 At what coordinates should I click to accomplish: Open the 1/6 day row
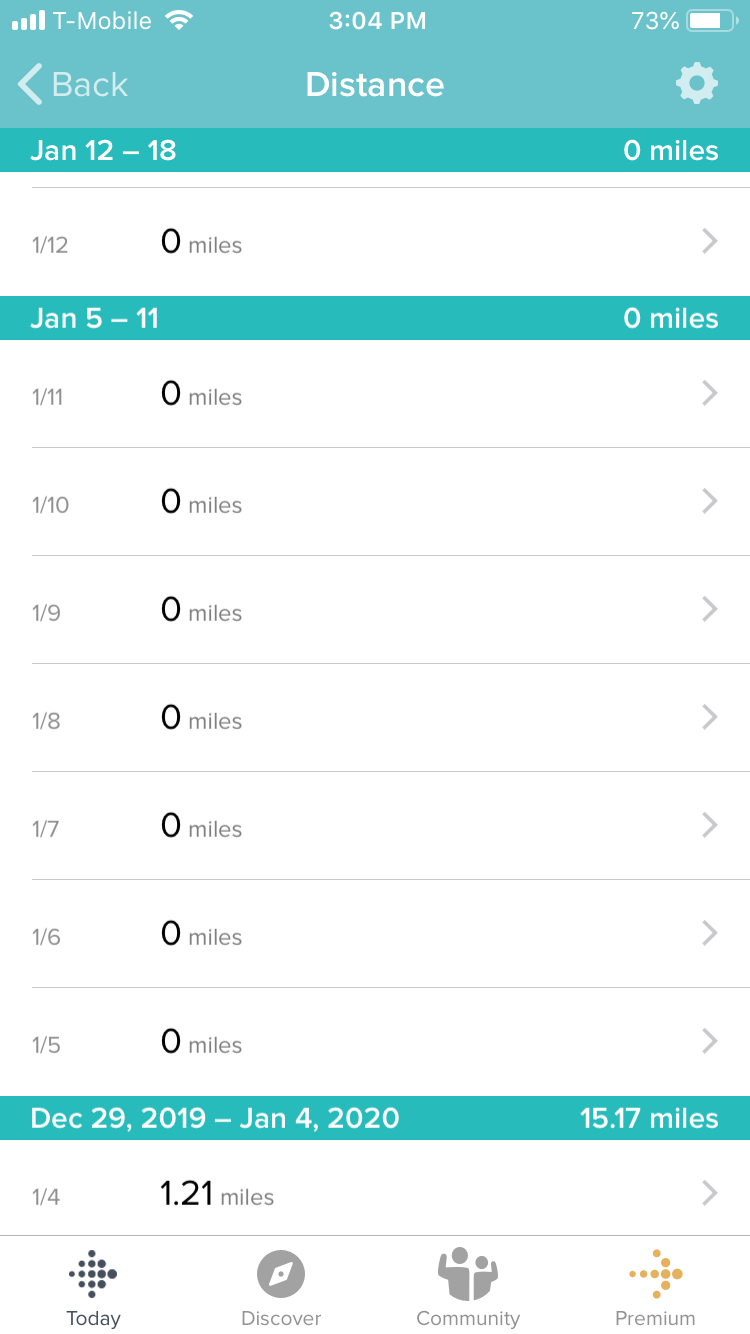pyautogui.click(x=375, y=934)
